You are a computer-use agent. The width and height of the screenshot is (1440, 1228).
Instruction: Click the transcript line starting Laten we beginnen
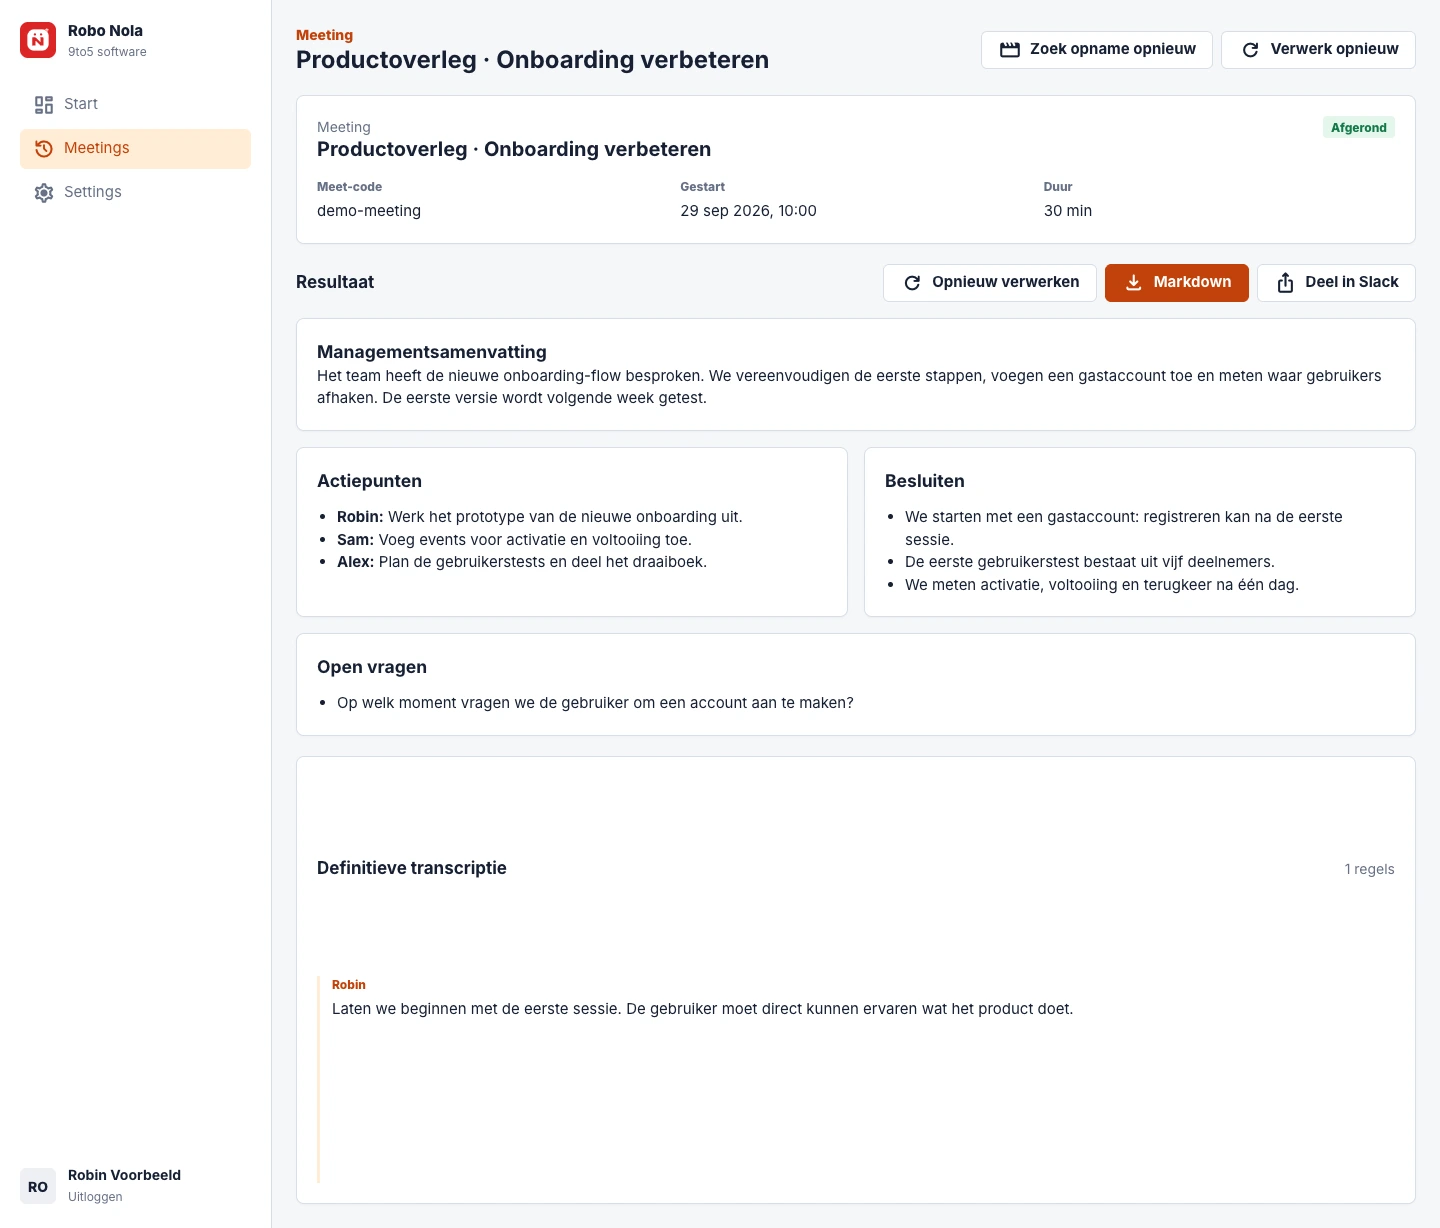(702, 1009)
